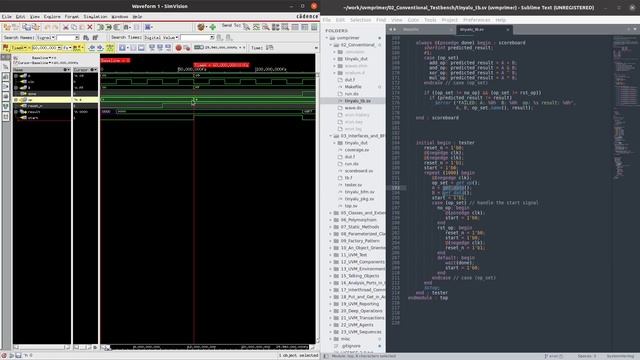Click the cut (scissors) icon in SimVision toolbar
This screenshot has width=640, height=360.
pyautogui.click(x=66, y=27)
